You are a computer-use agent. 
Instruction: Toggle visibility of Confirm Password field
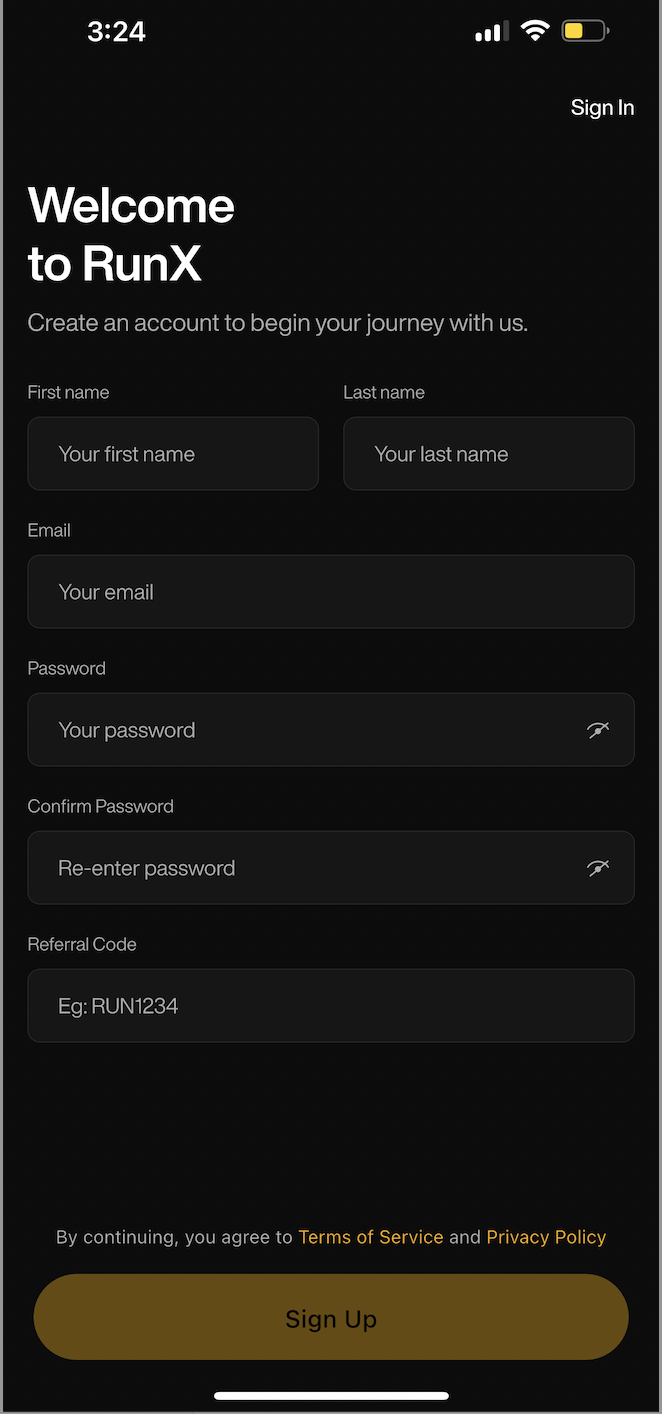click(598, 868)
